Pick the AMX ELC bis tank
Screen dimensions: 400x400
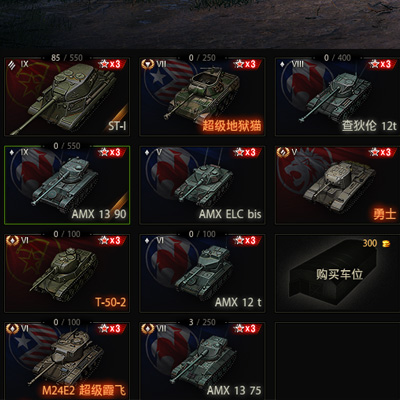tap(202, 185)
